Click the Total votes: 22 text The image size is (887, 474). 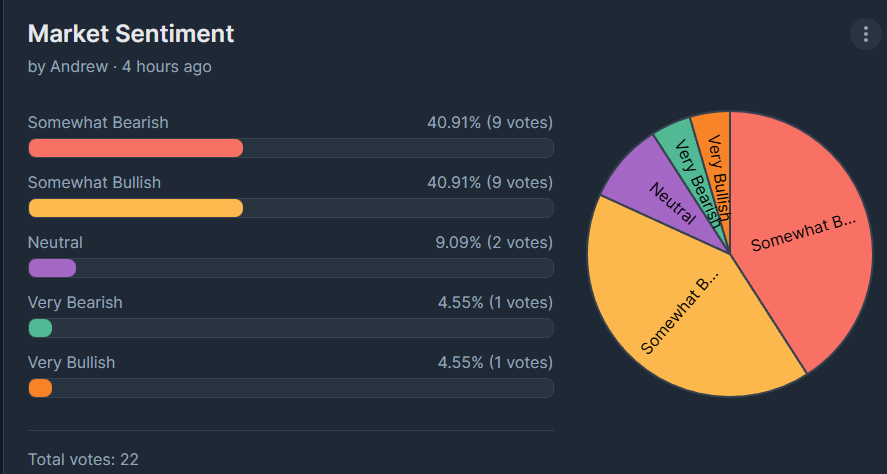(83, 460)
